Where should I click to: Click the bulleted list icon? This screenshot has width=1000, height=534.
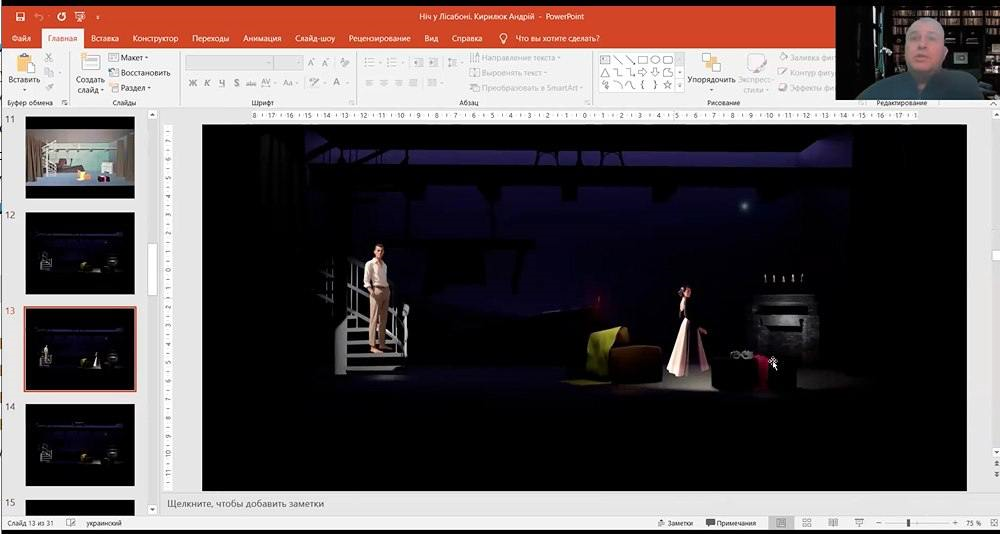pos(371,63)
